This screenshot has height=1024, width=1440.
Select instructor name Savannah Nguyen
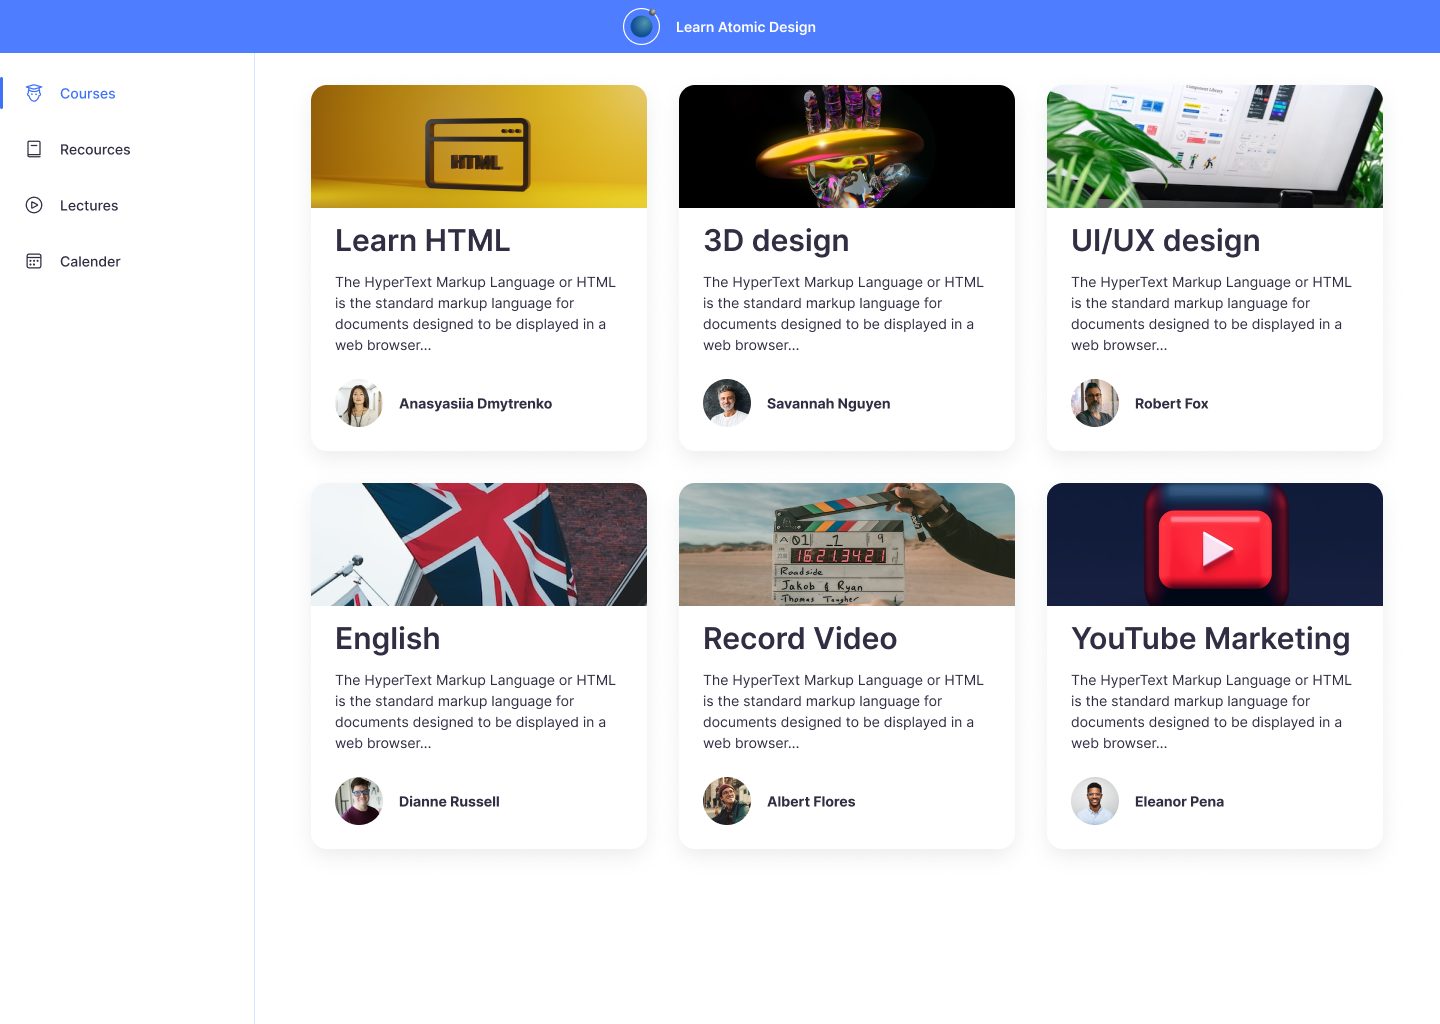(x=828, y=403)
